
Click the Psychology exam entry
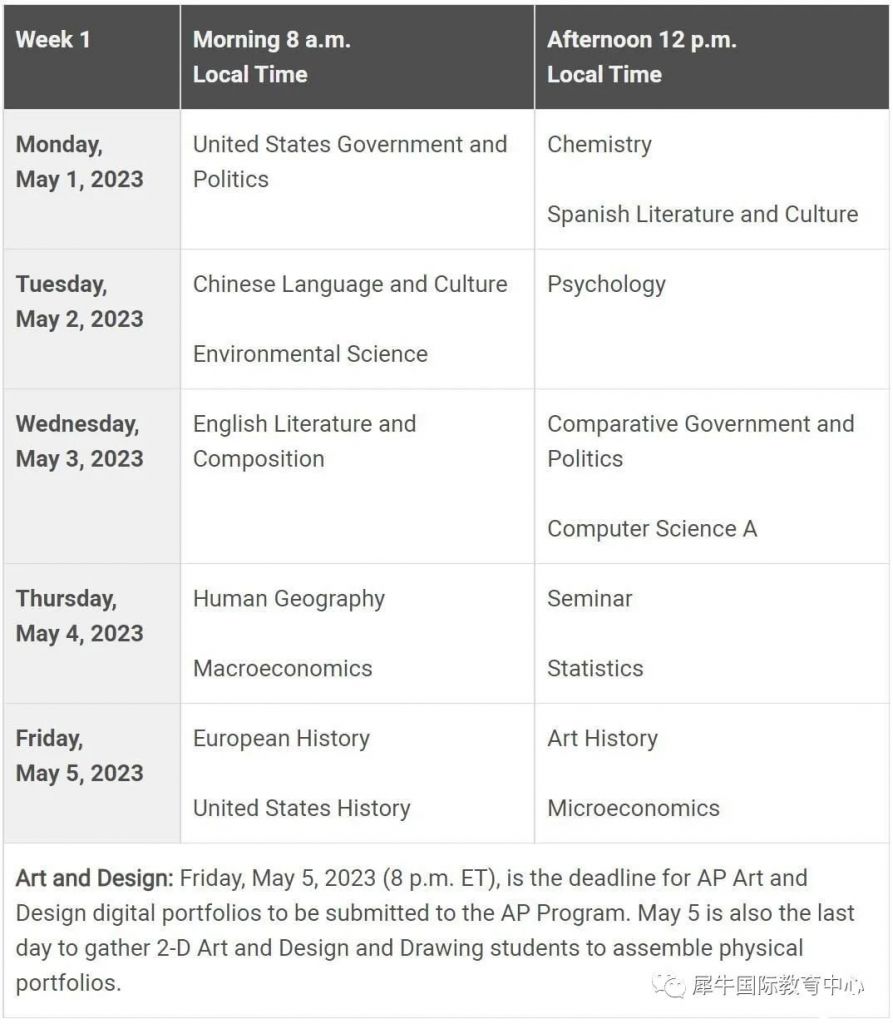click(606, 284)
